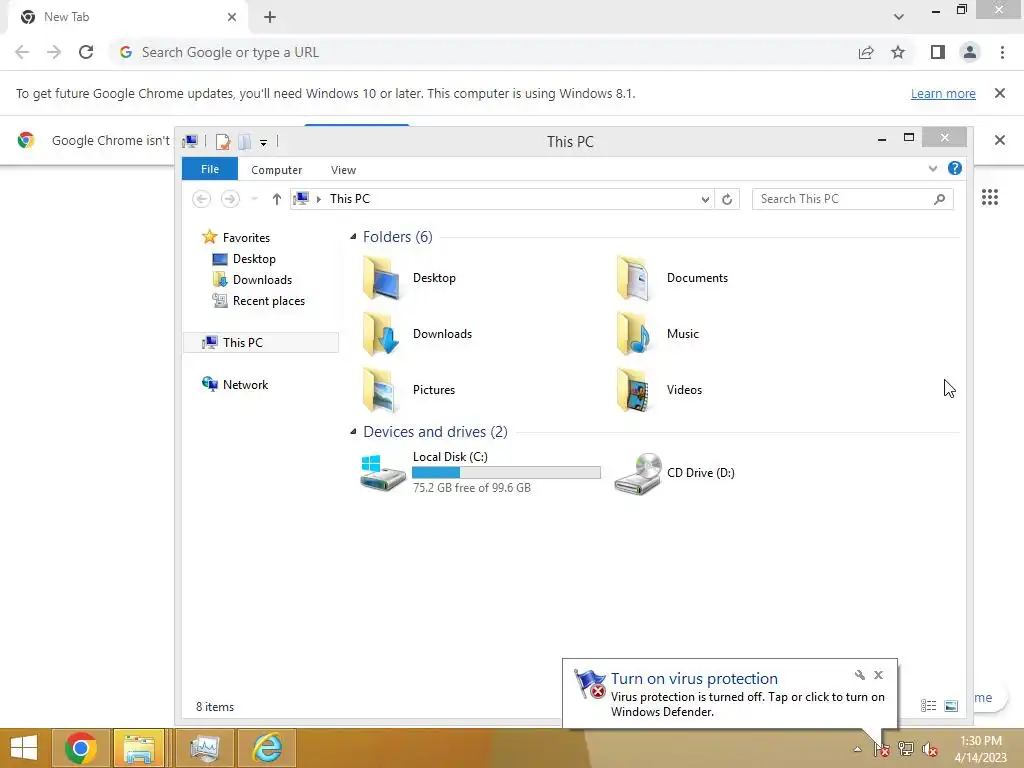Click the refresh icon beside address bar
Viewport: 1024px width, 768px height.
(727, 199)
